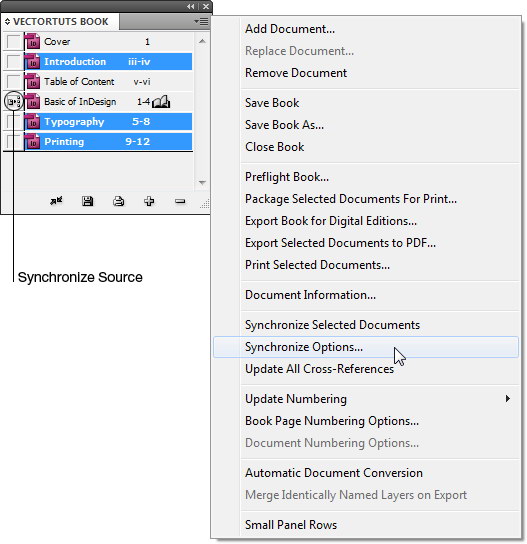
Task: Set Typography as synchronize source checkbox
Action: [x=14, y=122]
